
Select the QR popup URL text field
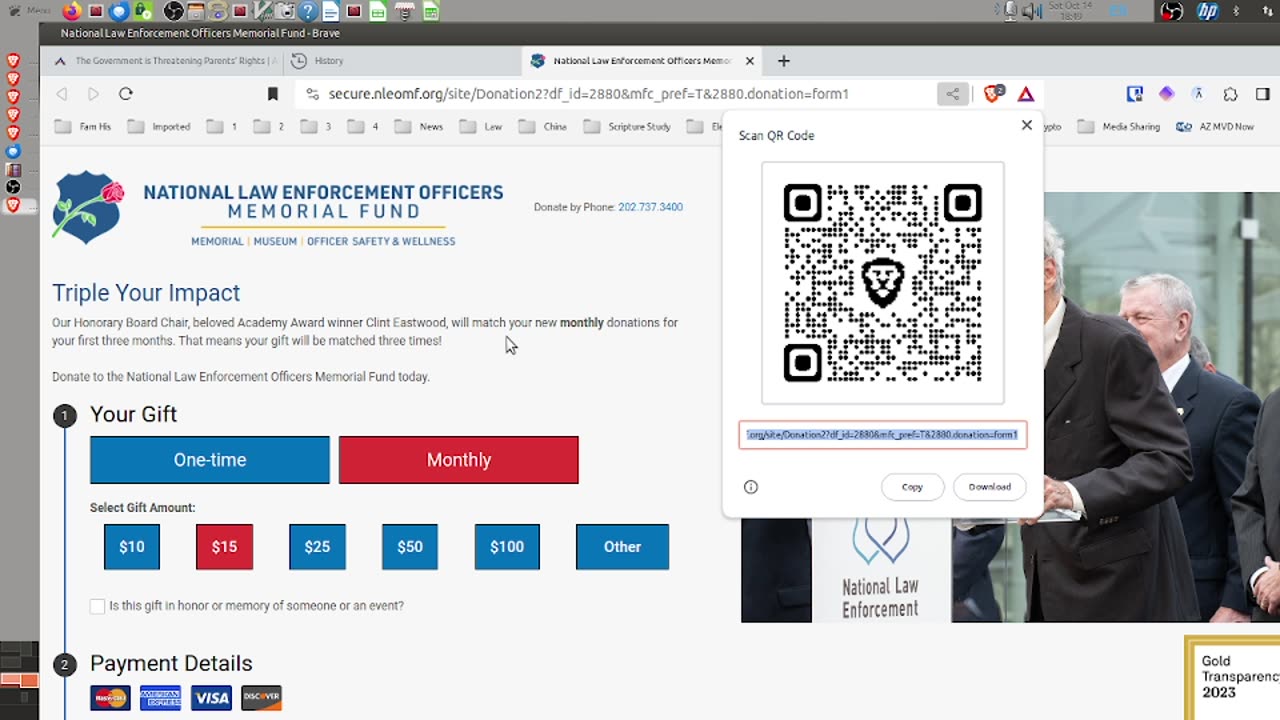(x=883, y=435)
